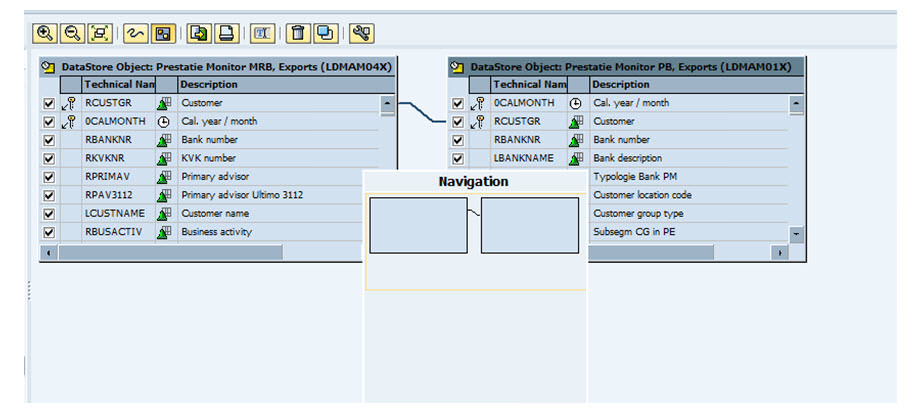
Task: Click horizontal scrollbar thumb in LDMAM04X table
Action: click(x=170, y=253)
